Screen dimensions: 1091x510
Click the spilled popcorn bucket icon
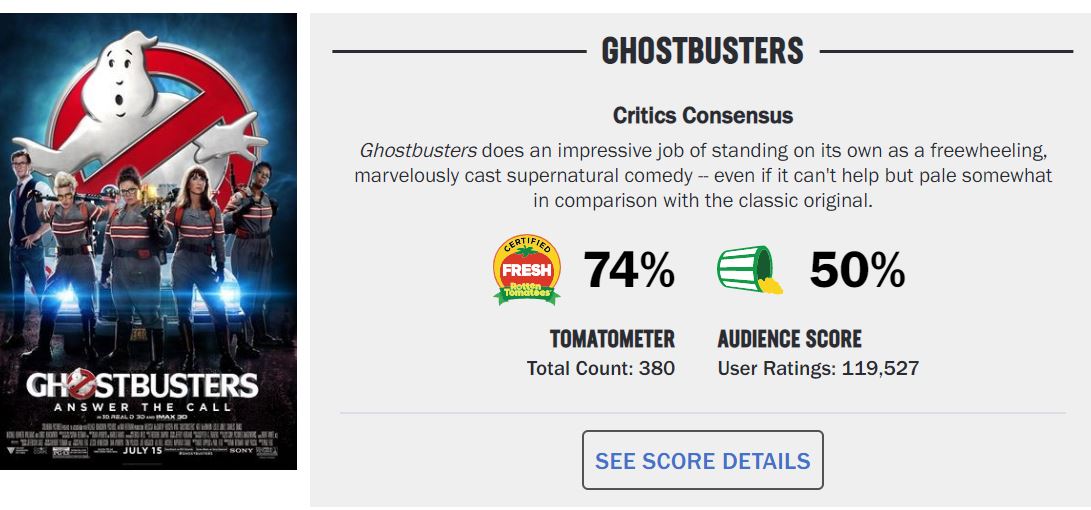point(747,270)
